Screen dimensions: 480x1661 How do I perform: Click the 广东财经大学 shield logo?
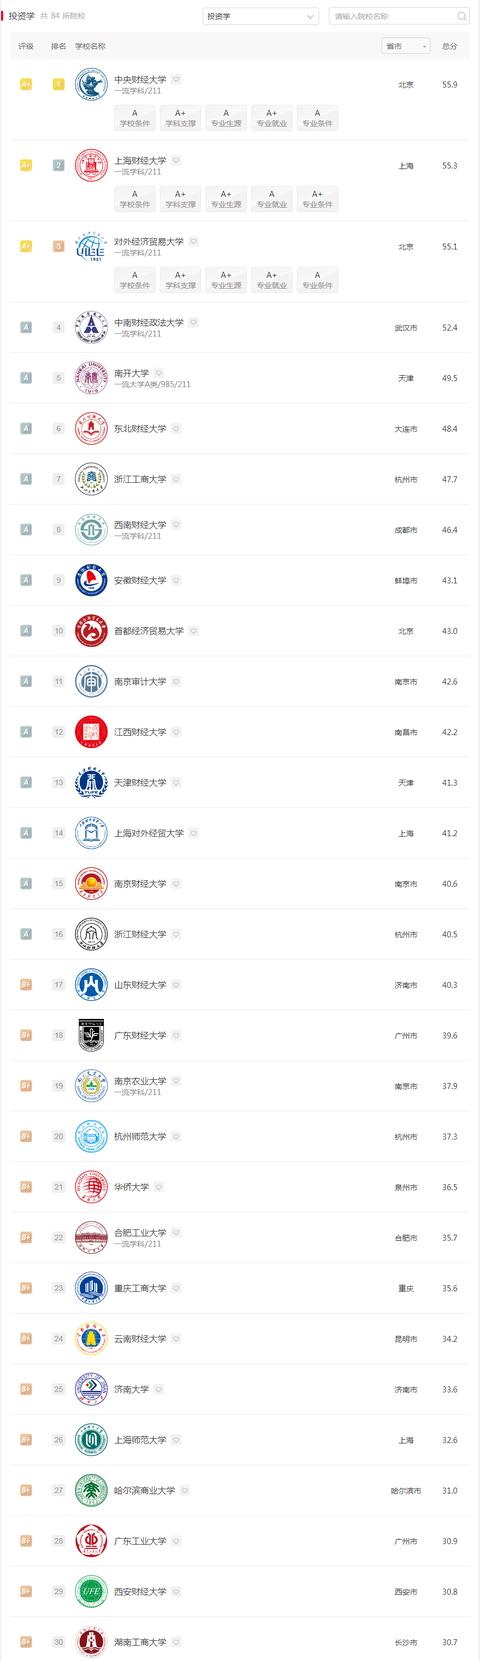click(x=91, y=1036)
